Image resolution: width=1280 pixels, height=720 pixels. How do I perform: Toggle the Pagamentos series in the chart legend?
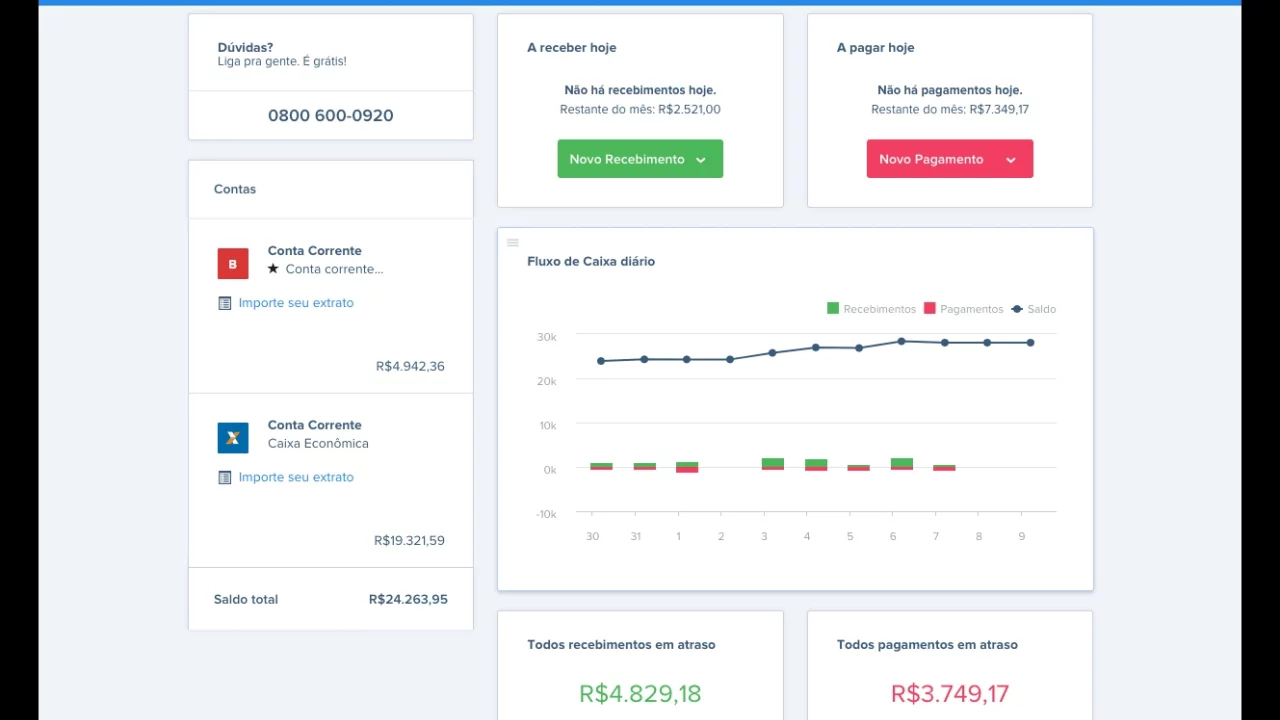click(963, 309)
